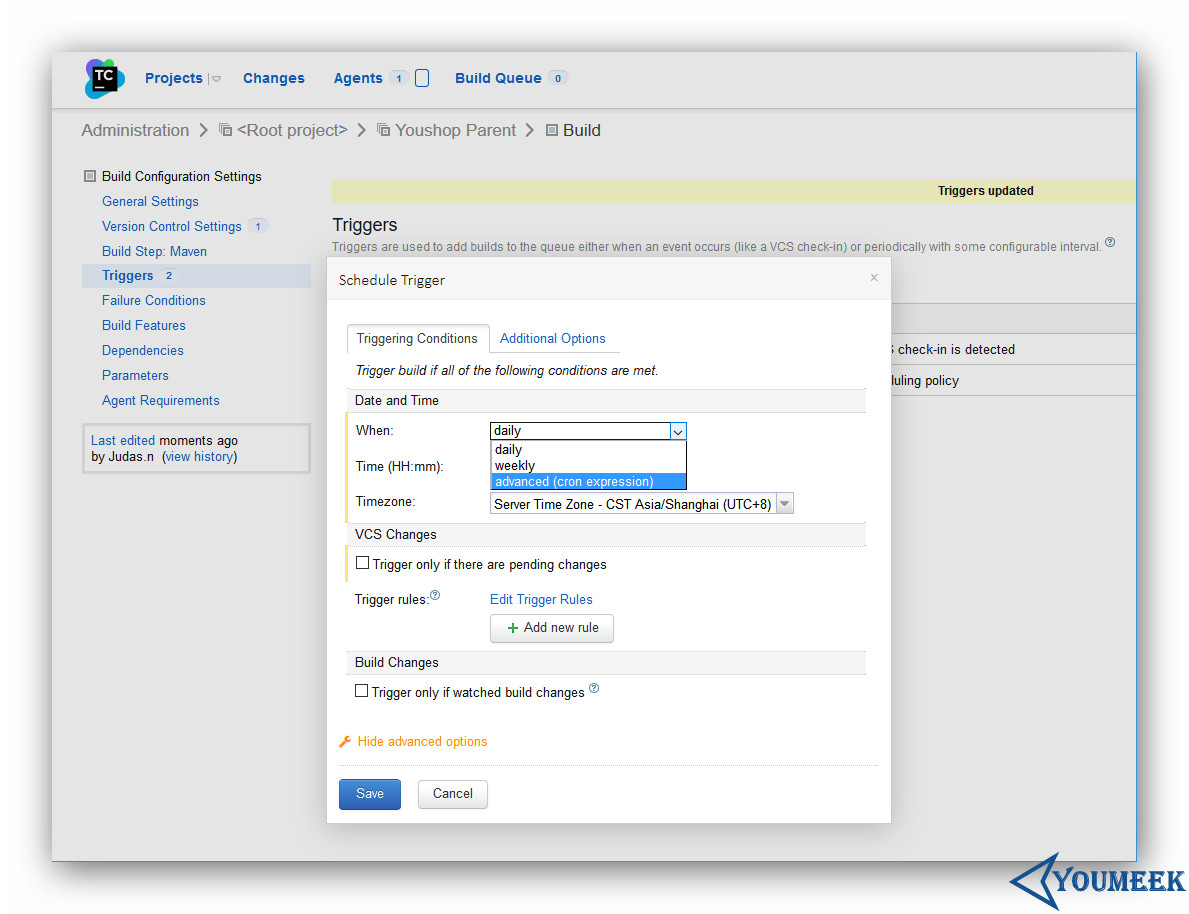The width and height of the screenshot is (1189, 914).
Task: Enable Trigger only if watched build changes
Action: (362, 691)
